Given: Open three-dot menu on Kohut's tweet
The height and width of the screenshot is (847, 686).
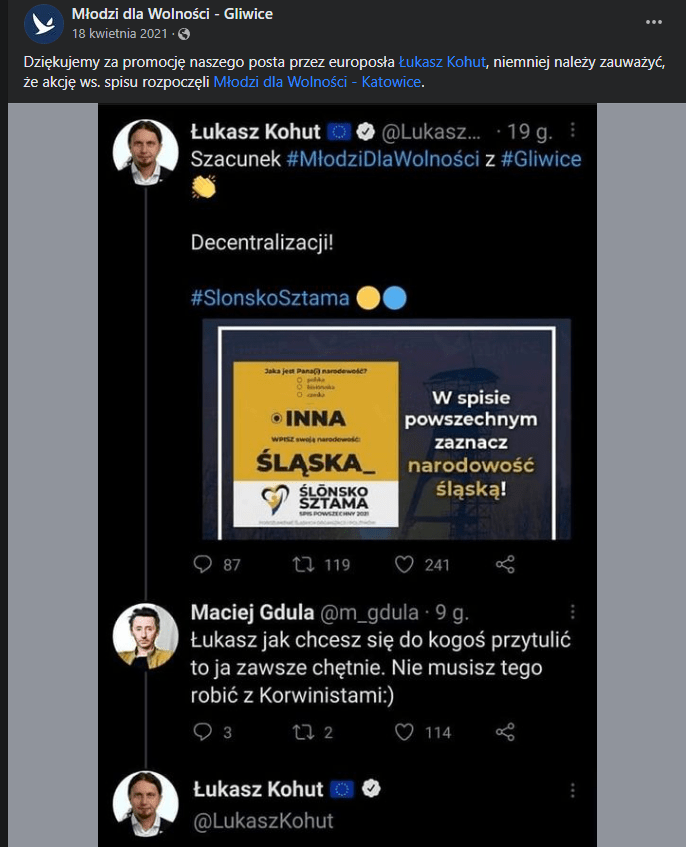Looking at the screenshot, I should point(571,131).
